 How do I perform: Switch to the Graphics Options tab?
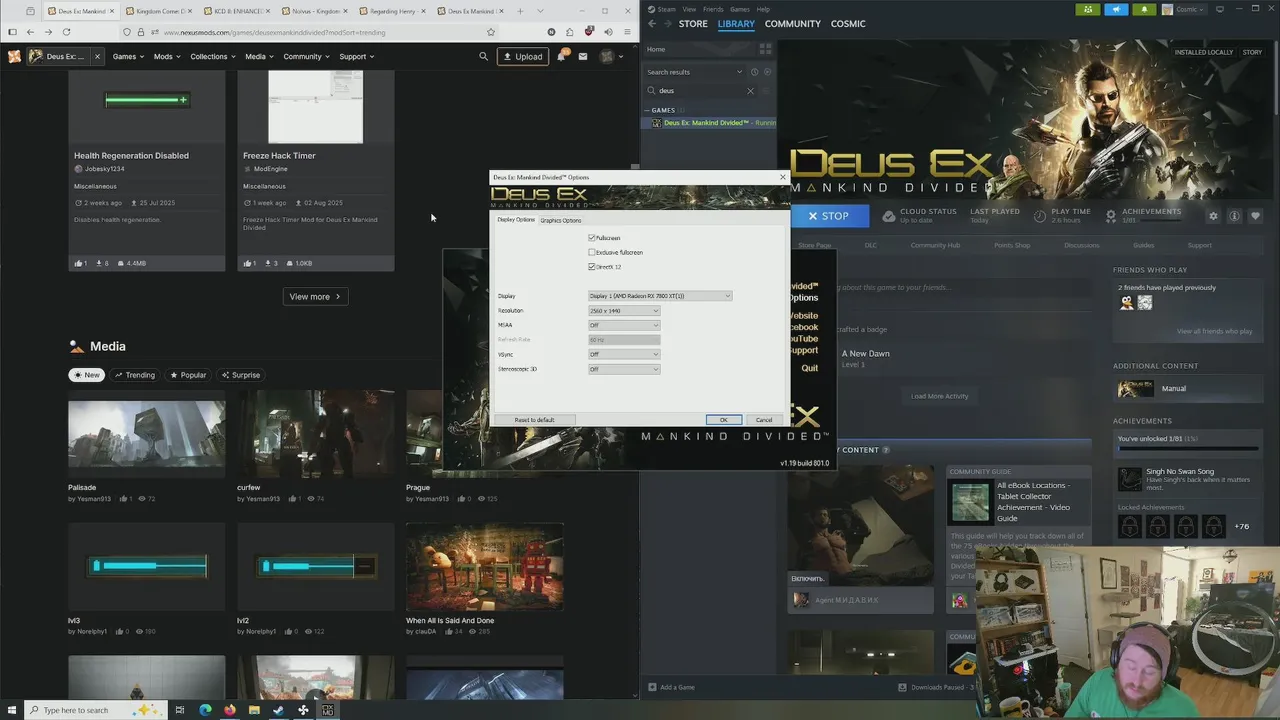[560, 220]
